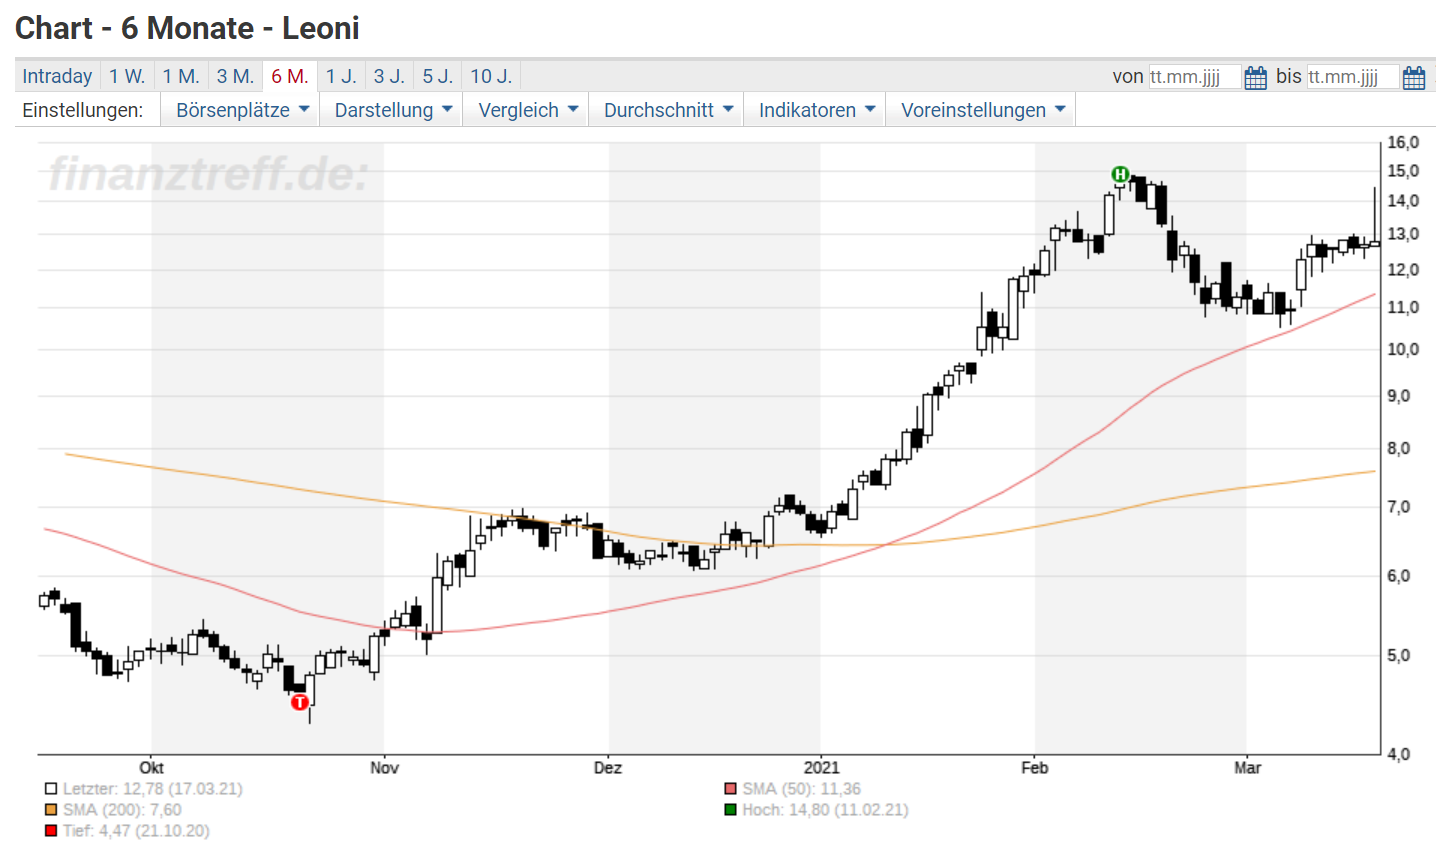The height and width of the screenshot is (868, 1436).
Task: Focus the 'bis' end date field
Action: pos(1353,77)
